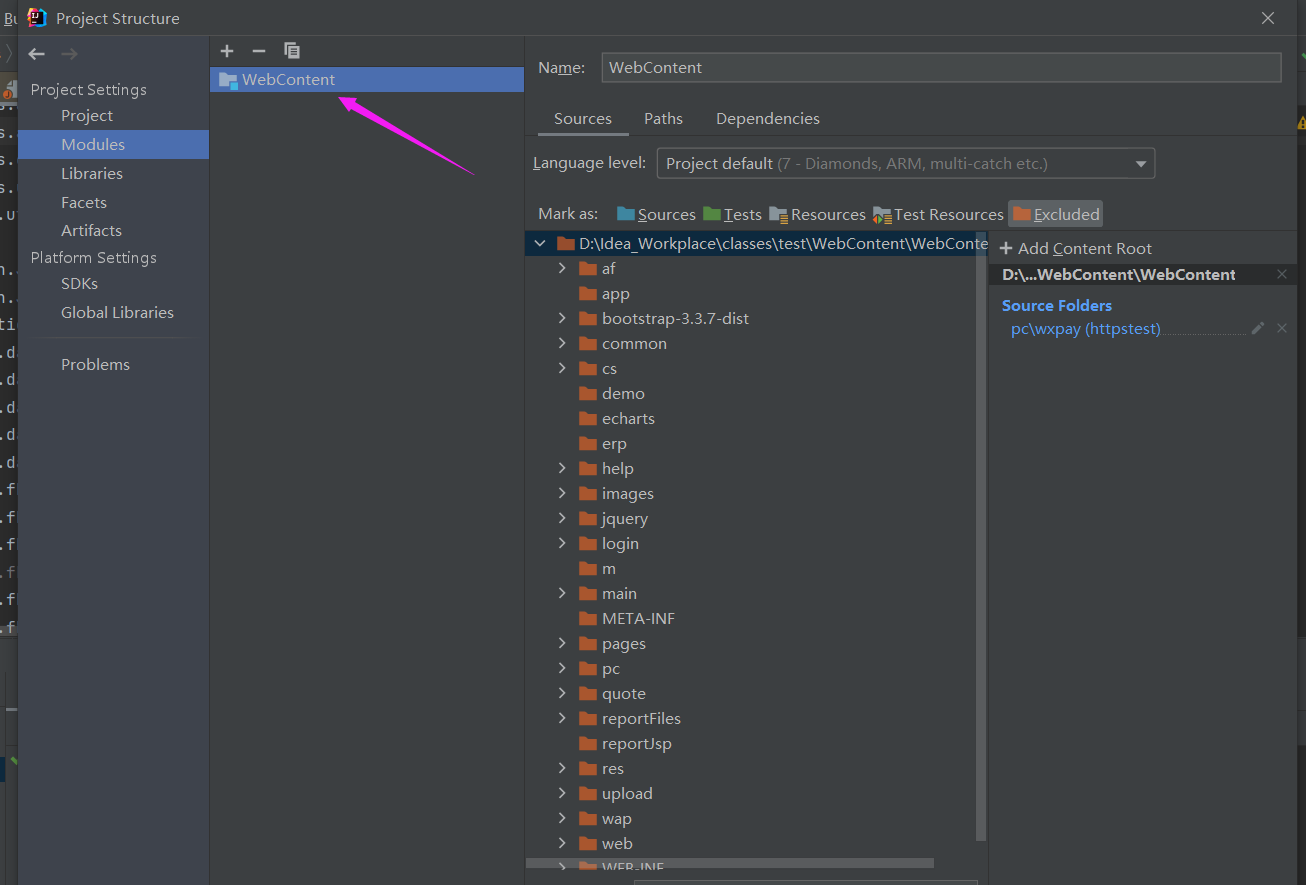Screen dimensions: 1306x885
Task: Mark folder as Resources
Action: (x=817, y=214)
